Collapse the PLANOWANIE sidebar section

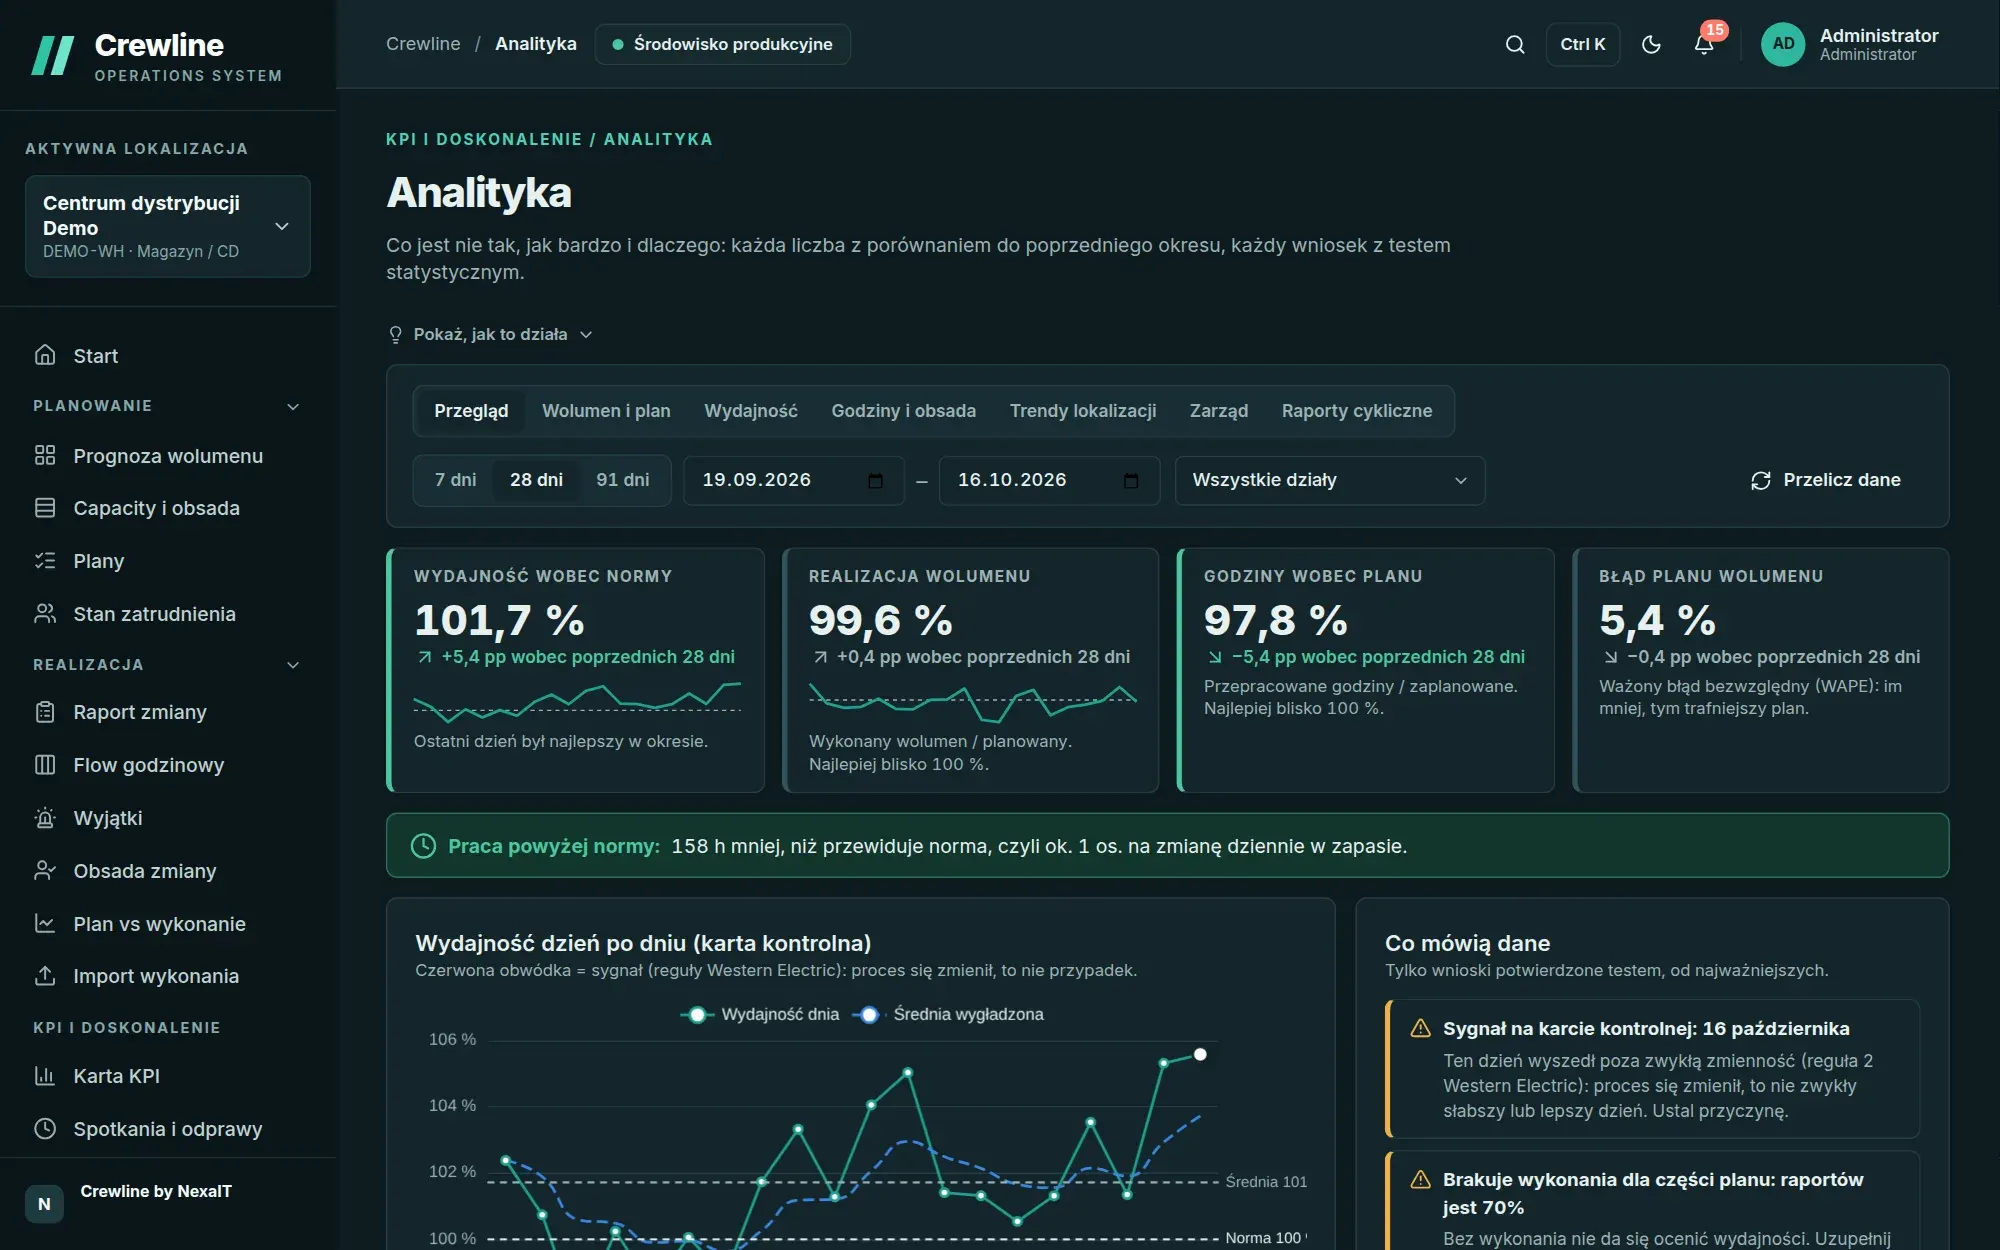click(167, 406)
